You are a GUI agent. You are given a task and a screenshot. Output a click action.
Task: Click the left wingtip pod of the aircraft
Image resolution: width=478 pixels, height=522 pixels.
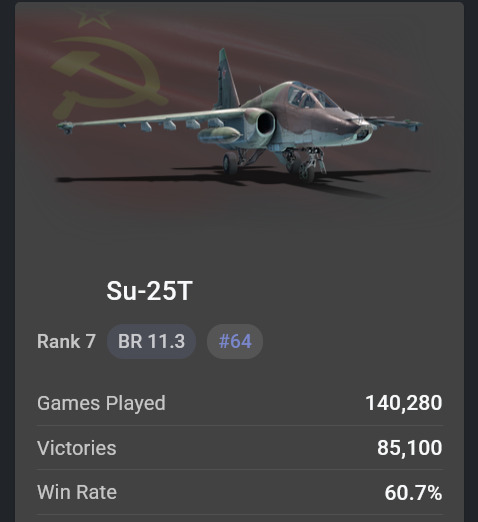click(x=65, y=127)
